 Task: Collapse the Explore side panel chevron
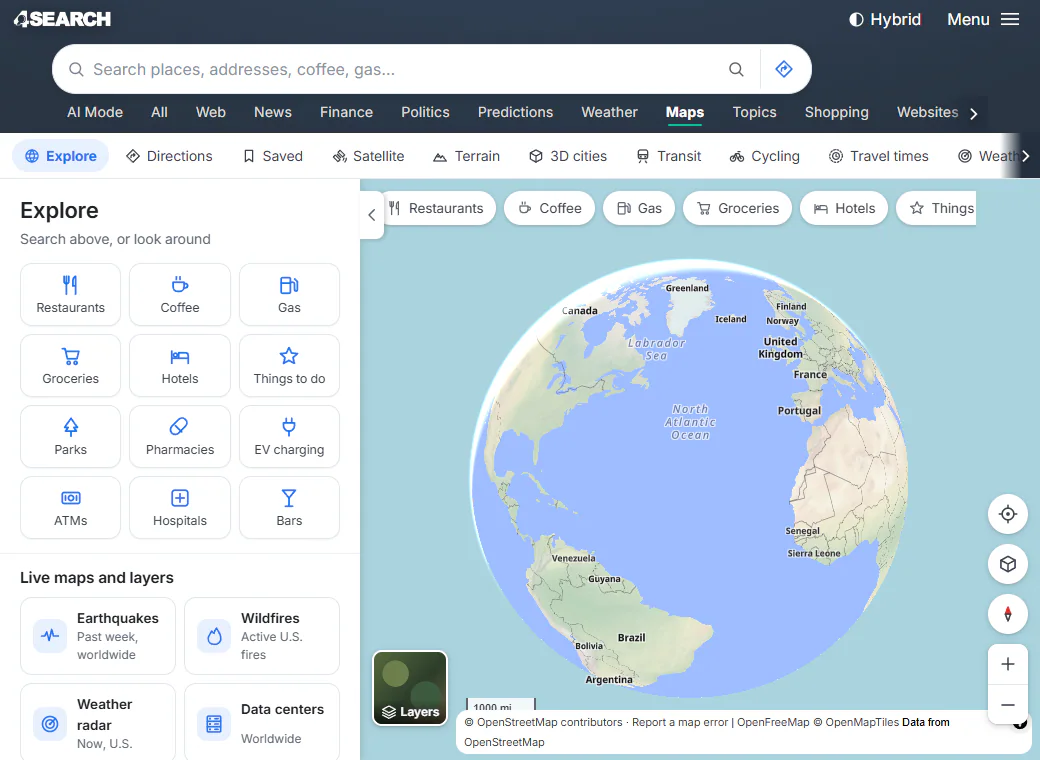tap(371, 215)
